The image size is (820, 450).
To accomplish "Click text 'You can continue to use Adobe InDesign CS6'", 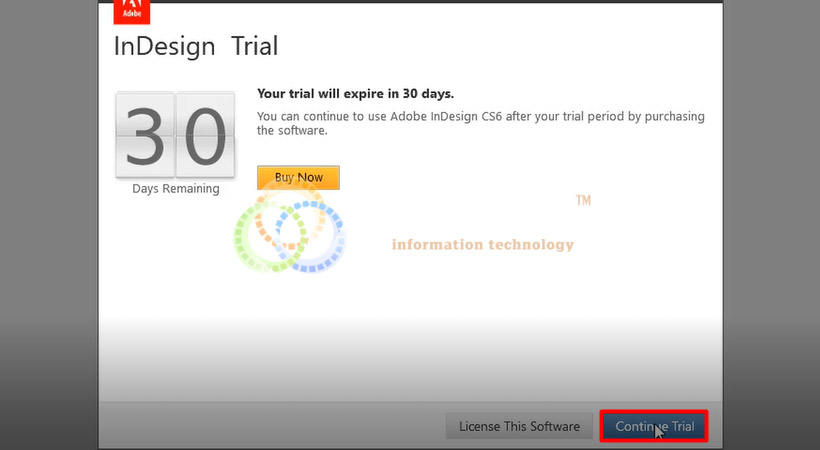I will point(380,116).
